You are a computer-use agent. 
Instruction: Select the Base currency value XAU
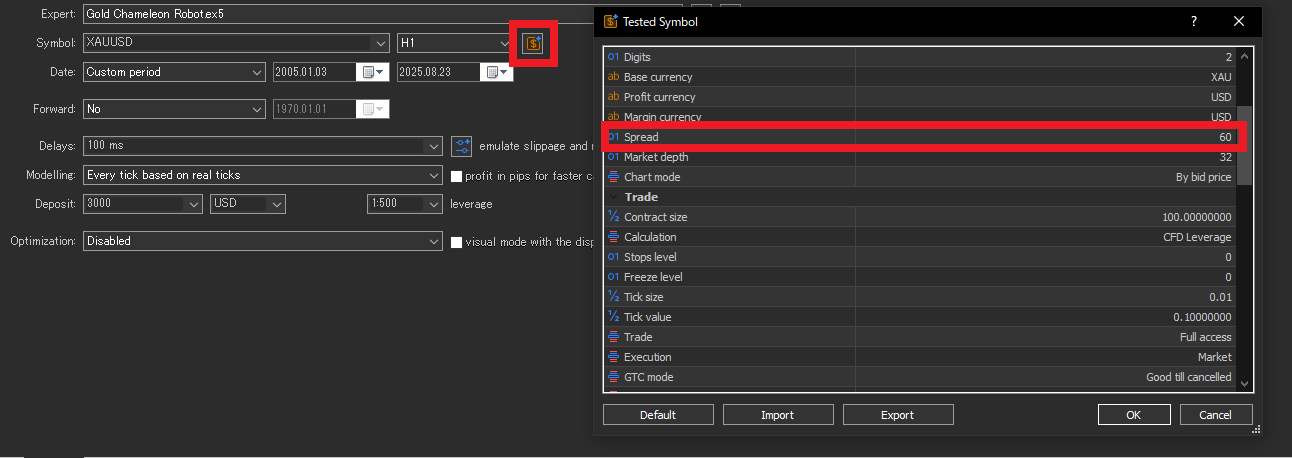1221,77
